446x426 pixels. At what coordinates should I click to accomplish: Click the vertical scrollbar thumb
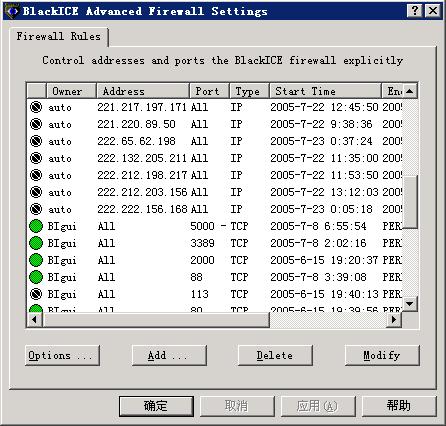[x=410, y=202]
